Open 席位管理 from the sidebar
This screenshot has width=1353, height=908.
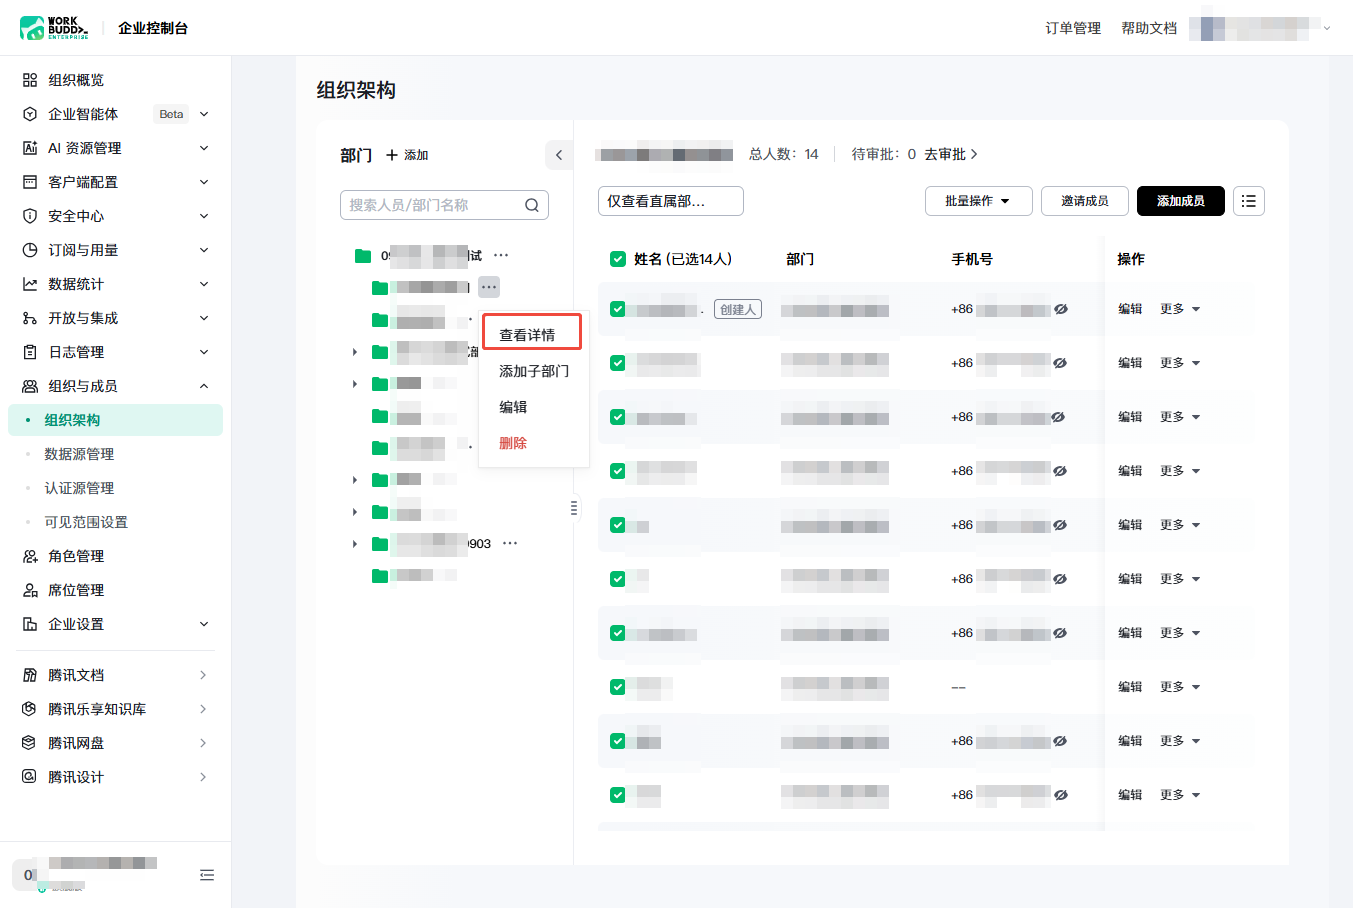click(x=76, y=590)
